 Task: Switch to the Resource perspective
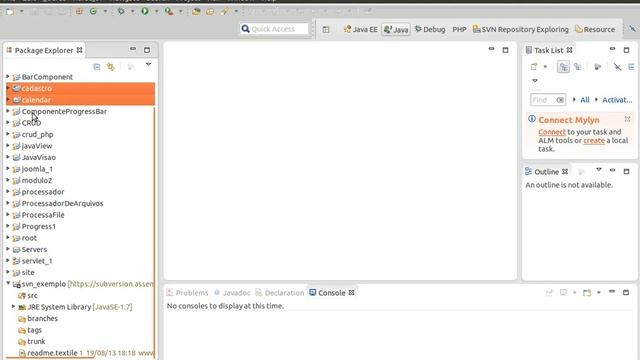(595, 29)
